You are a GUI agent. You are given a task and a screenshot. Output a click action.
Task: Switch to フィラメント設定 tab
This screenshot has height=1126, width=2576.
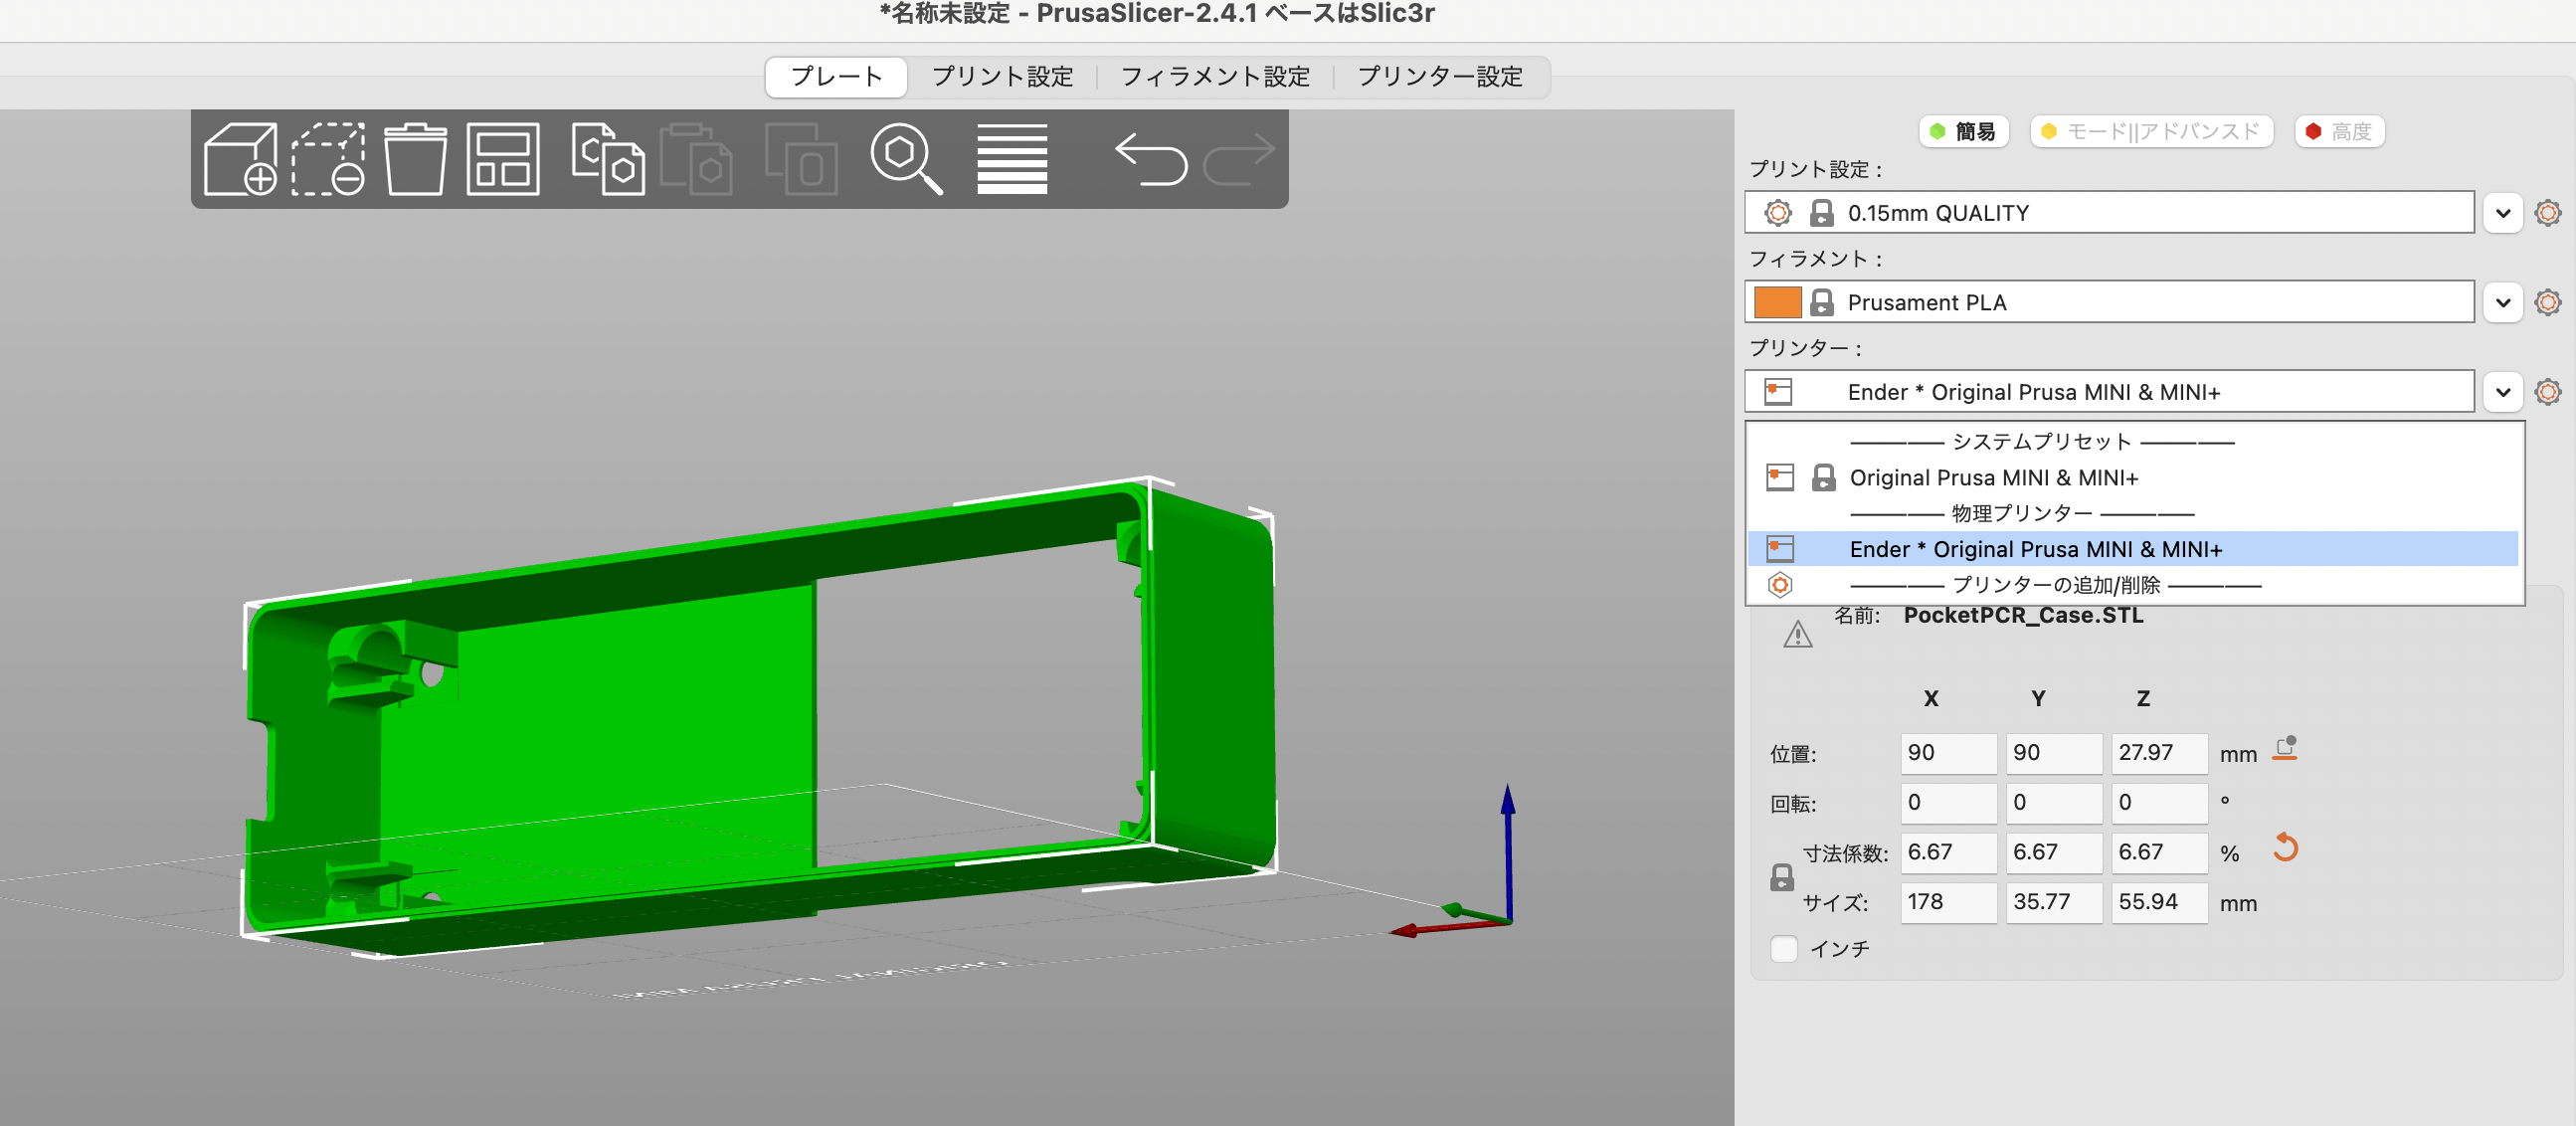click(x=1215, y=77)
